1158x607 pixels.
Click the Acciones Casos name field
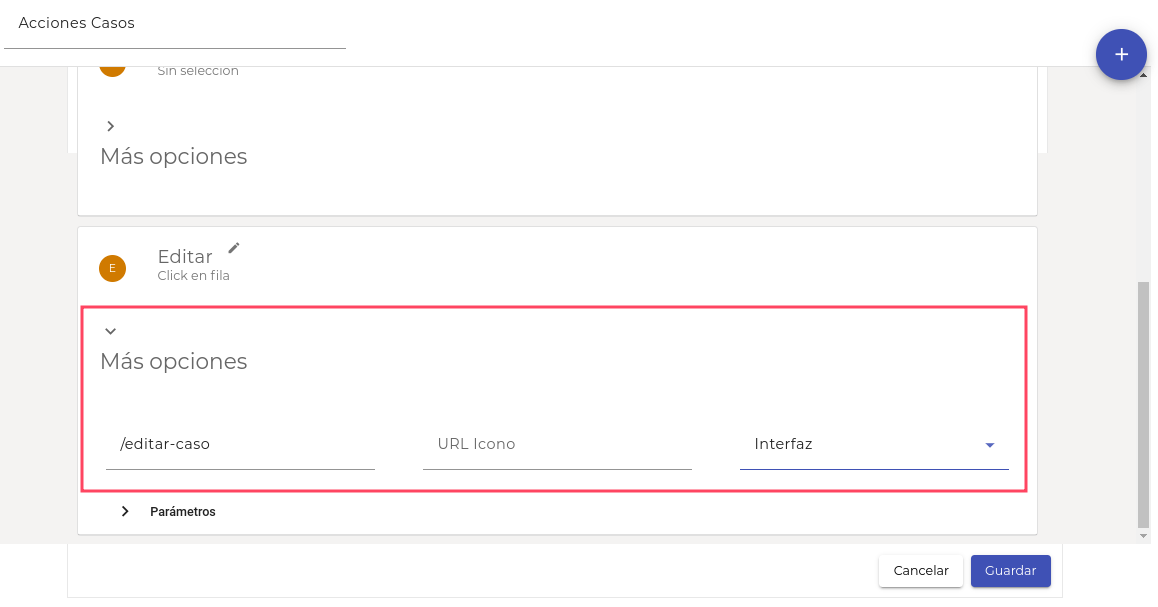[175, 24]
